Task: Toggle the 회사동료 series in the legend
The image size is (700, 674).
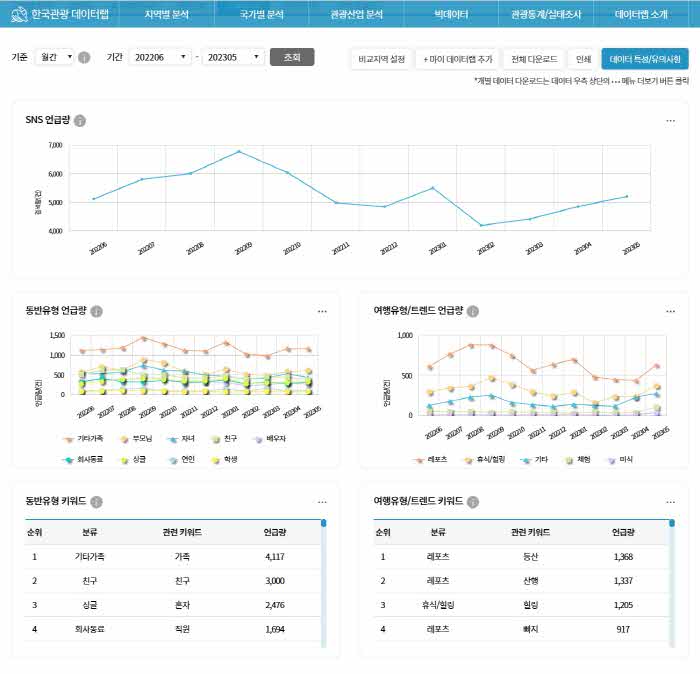Action: [x=84, y=460]
